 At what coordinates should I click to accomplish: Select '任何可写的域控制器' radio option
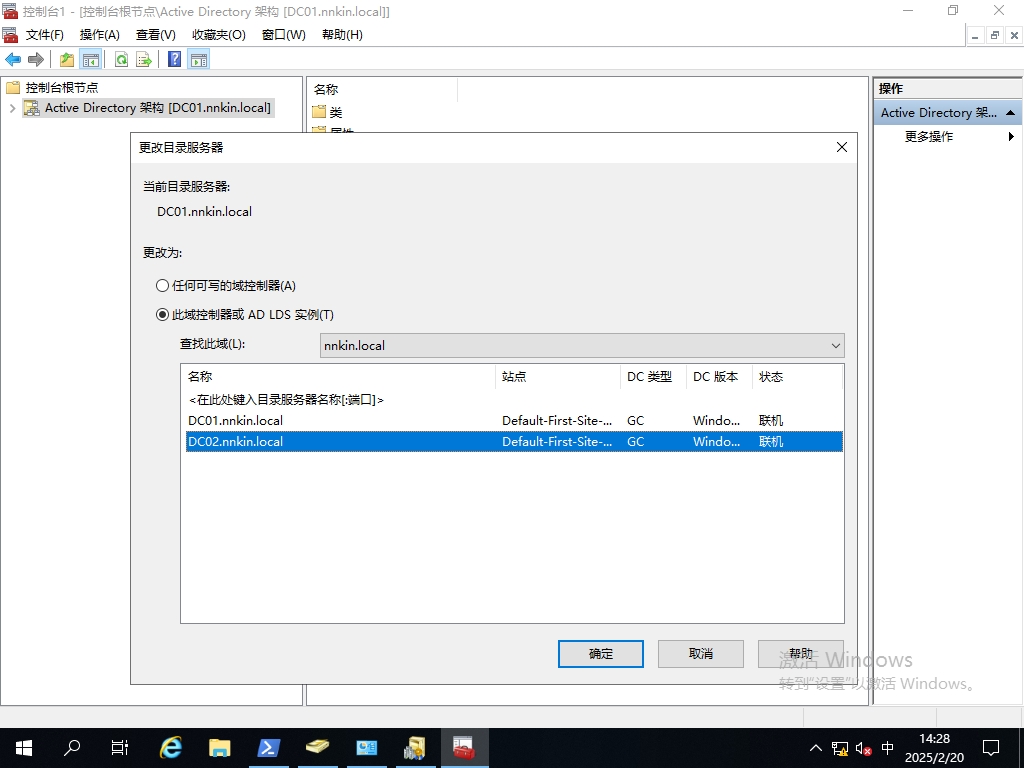click(x=163, y=286)
